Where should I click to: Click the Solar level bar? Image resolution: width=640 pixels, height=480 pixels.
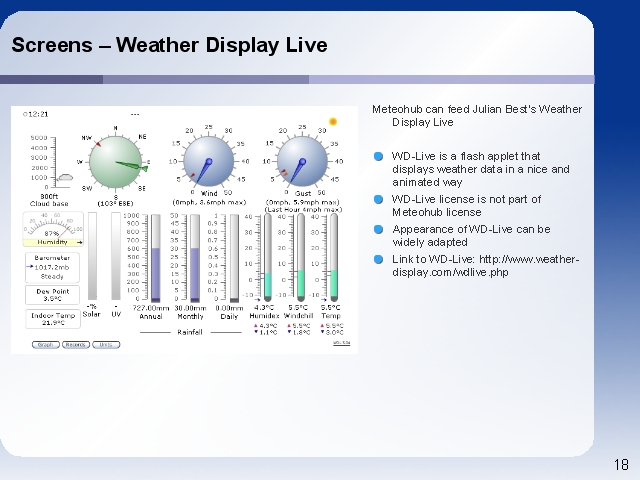click(93, 256)
